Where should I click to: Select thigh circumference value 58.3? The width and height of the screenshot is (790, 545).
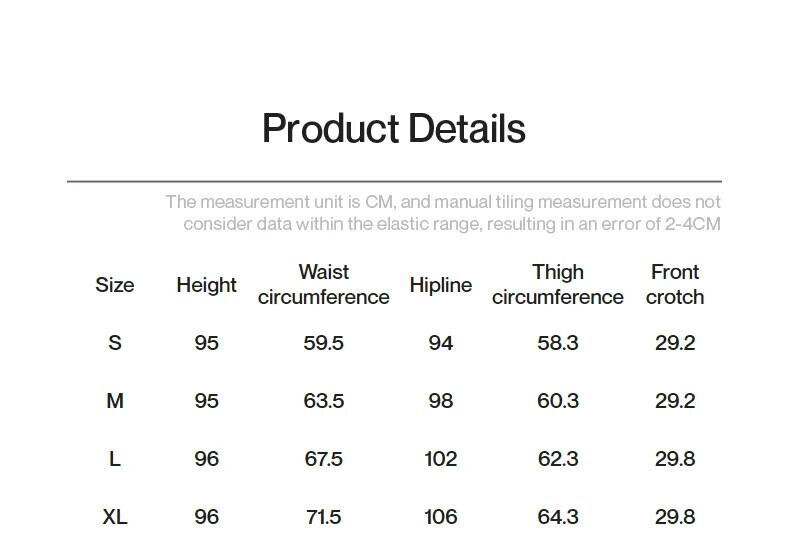coord(558,343)
